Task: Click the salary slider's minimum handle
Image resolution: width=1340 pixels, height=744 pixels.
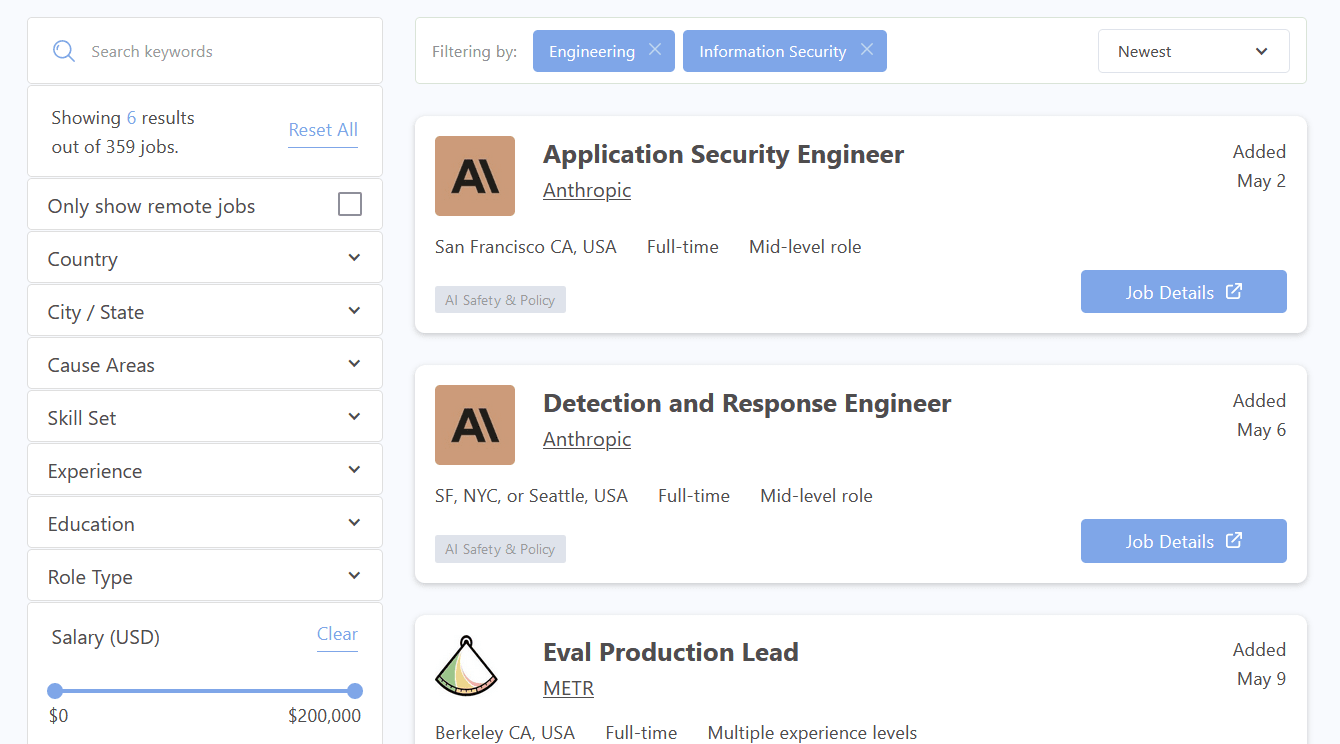Action: click(x=55, y=691)
